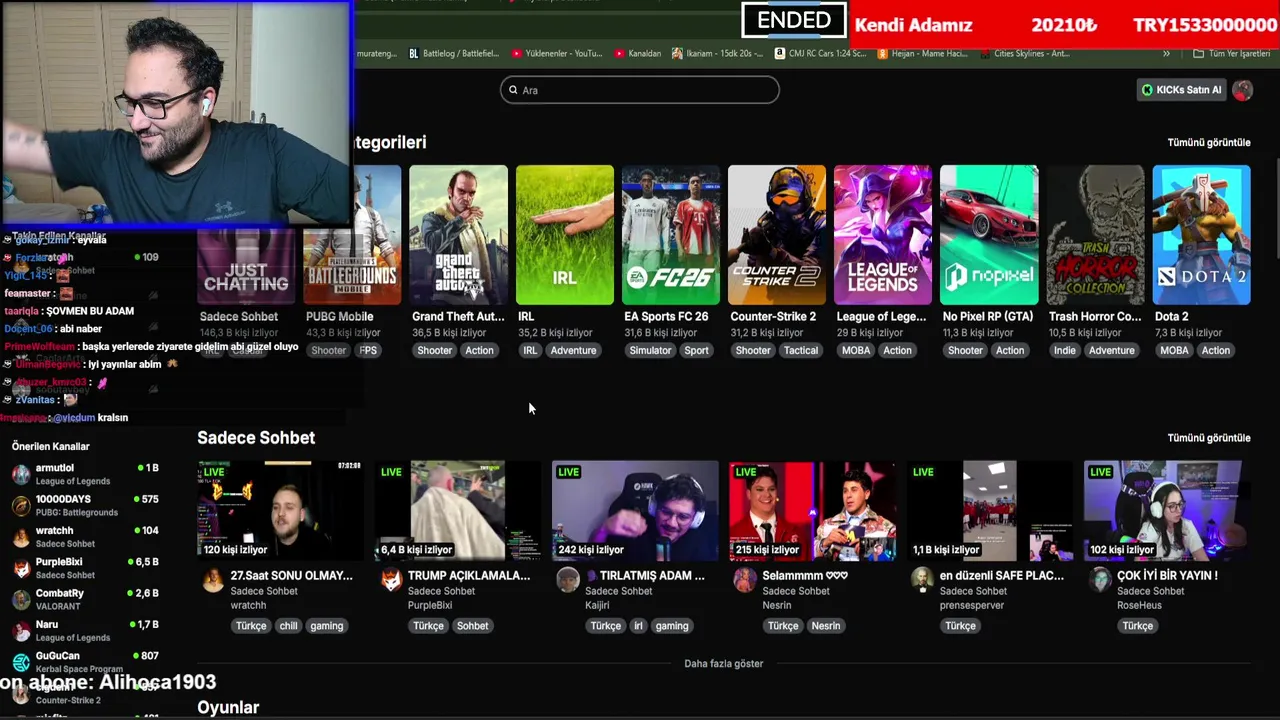The image size is (1280, 720).
Task: Select the MOBA tag under Dota 2
Action: tap(1174, 350)
